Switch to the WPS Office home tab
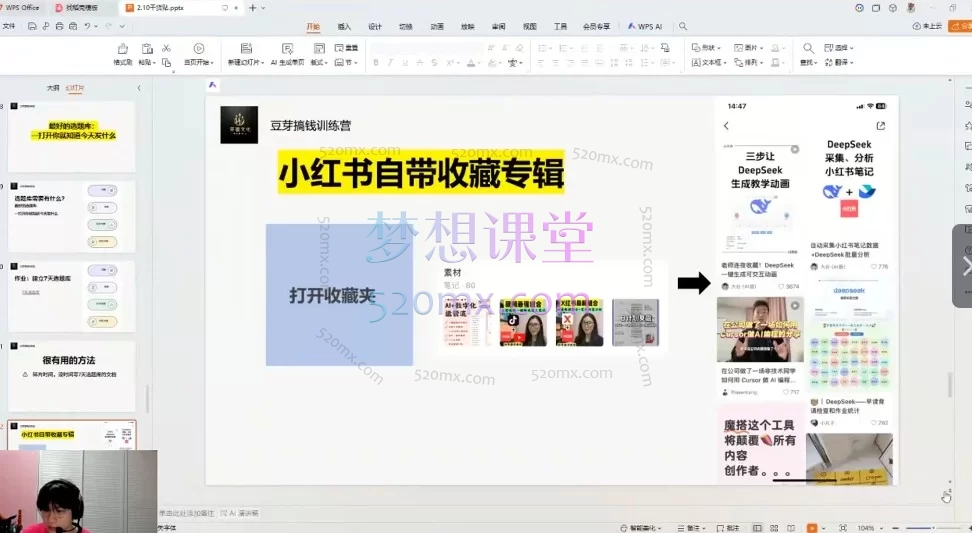This screenshot has height=533, width=972. (20, 7)
